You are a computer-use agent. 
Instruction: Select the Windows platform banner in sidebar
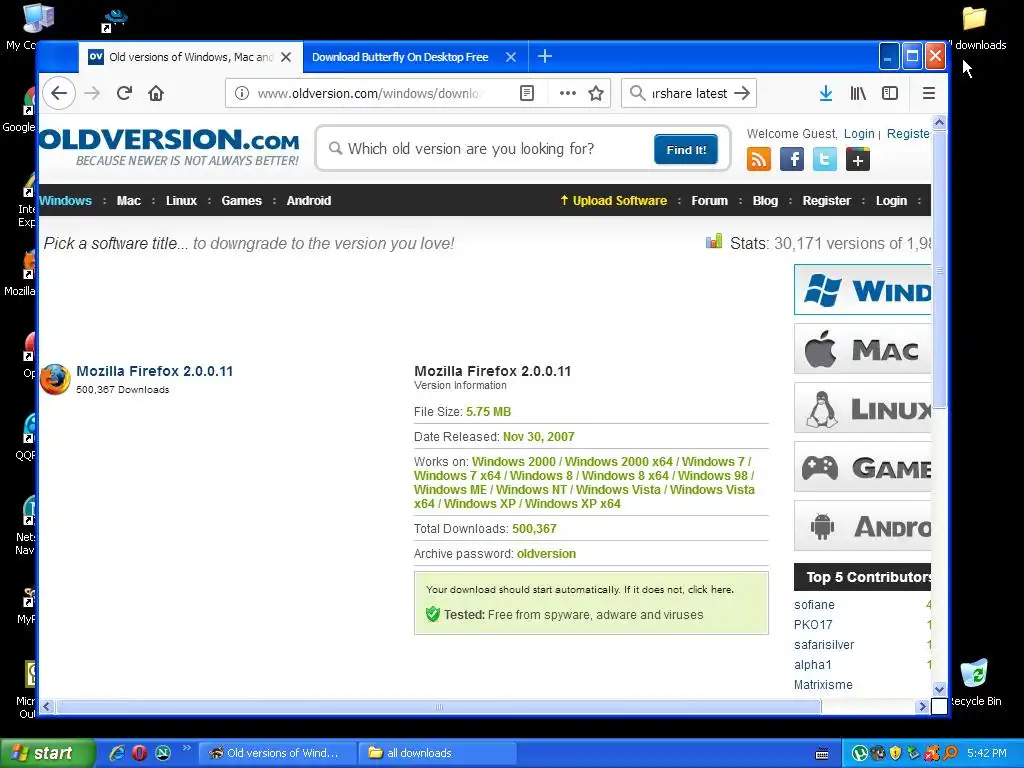(x=863, y=290)
